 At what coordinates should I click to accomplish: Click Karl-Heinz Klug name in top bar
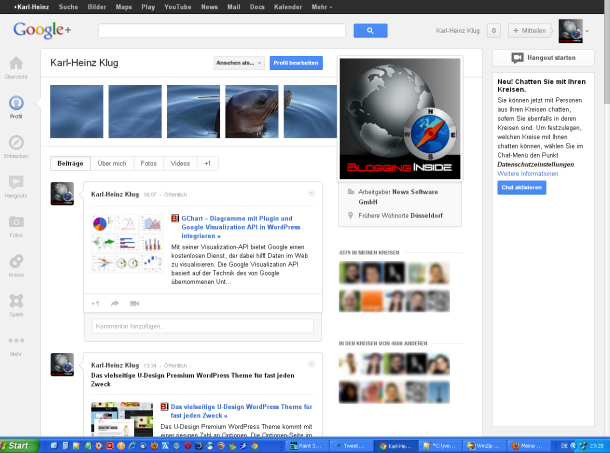click(458, 31)
